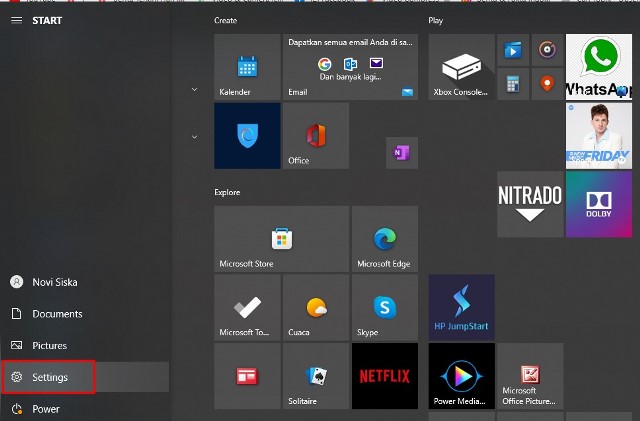
Task: Launch the Dolby tile
Action: click(x=599, y=204)
